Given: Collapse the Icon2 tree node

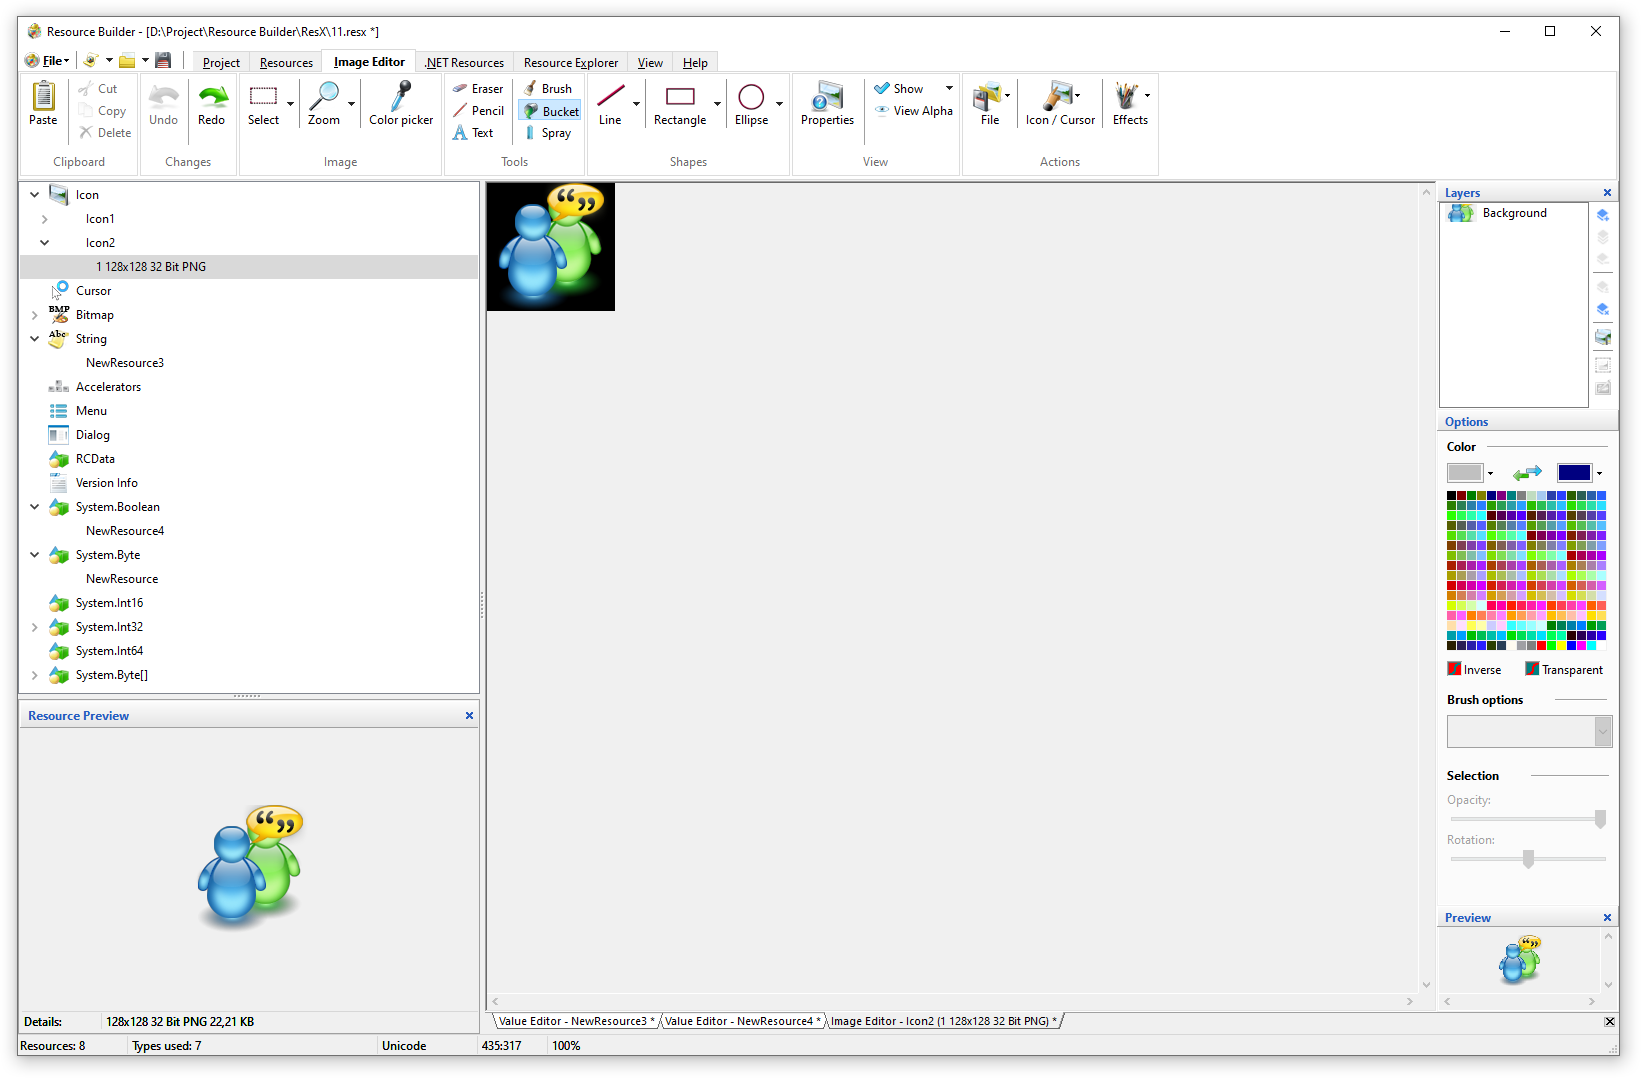Looking at the screenshot, I should point(44,243).
